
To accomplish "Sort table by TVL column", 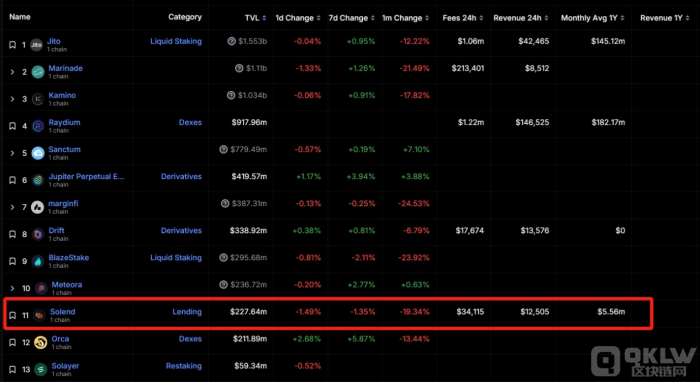I will click(x=255, y=18).
